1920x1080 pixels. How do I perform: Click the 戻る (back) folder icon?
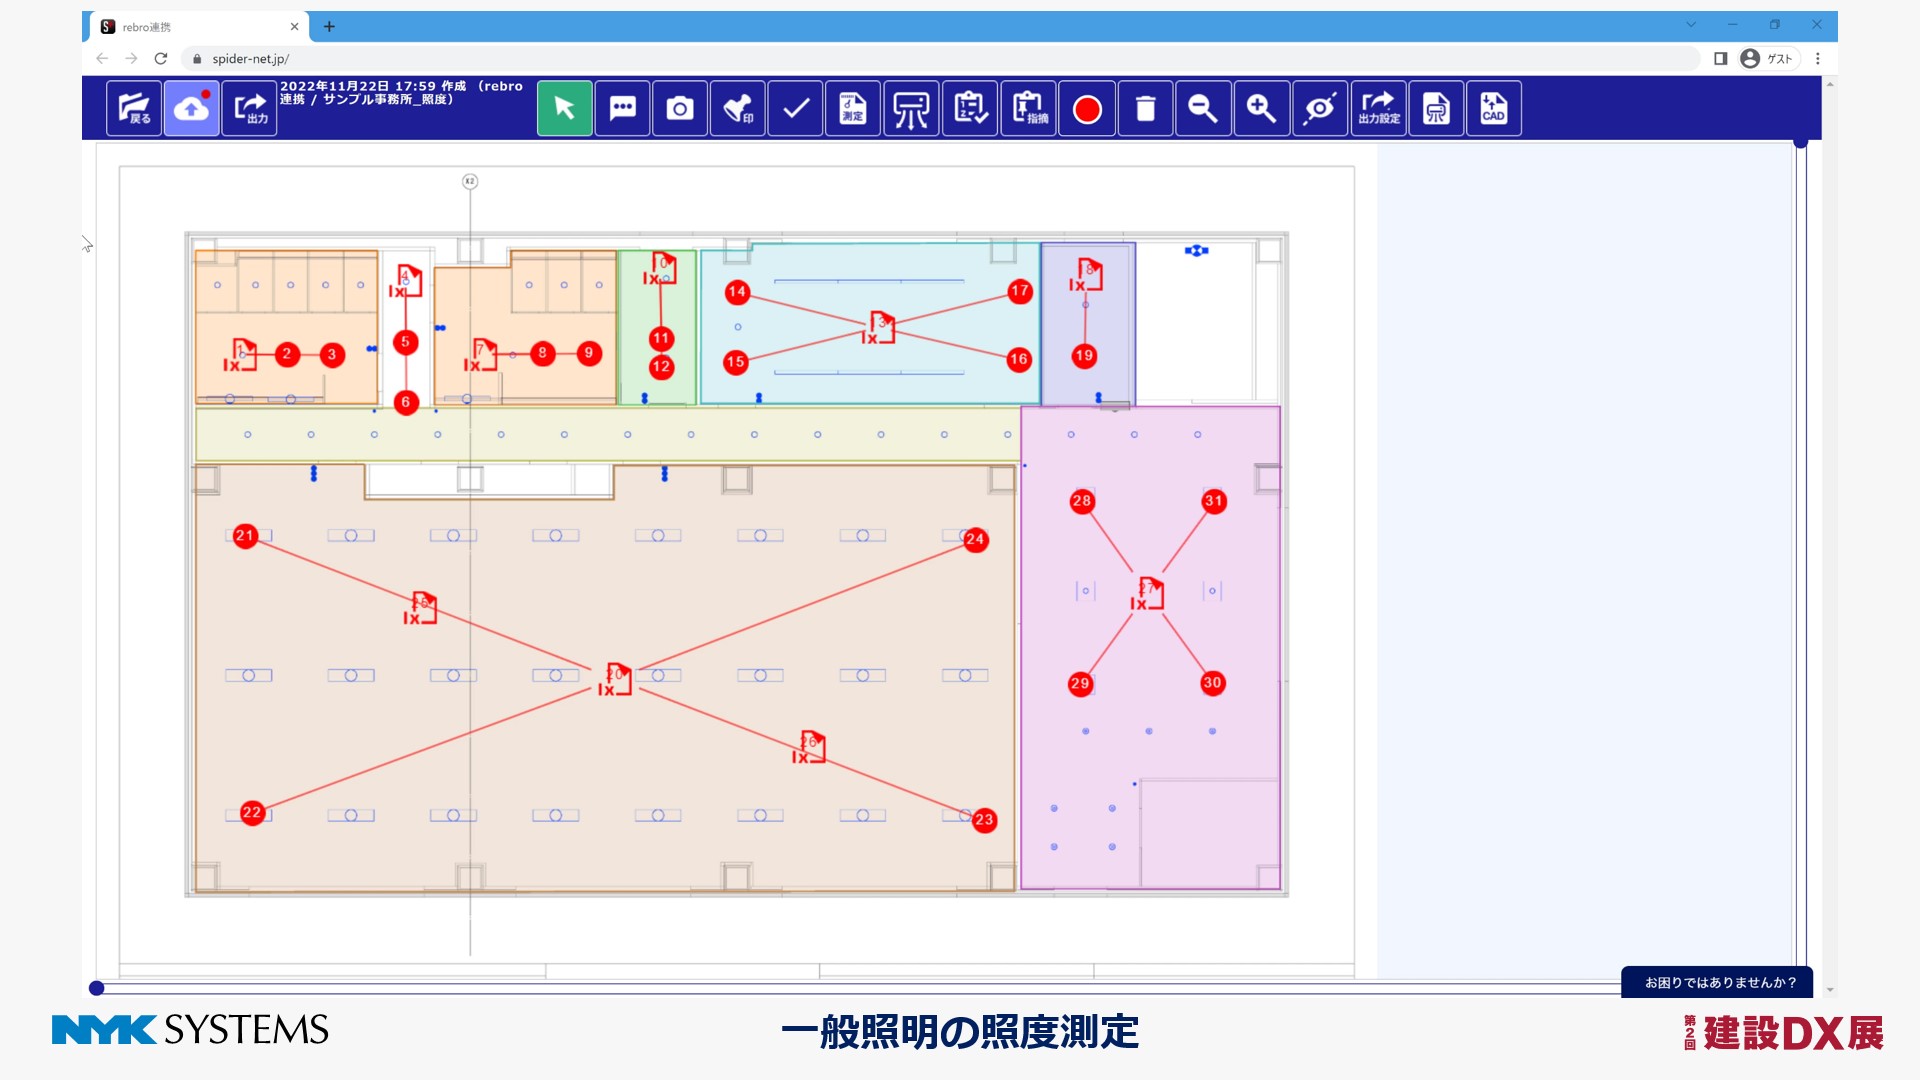pos(134,108)
